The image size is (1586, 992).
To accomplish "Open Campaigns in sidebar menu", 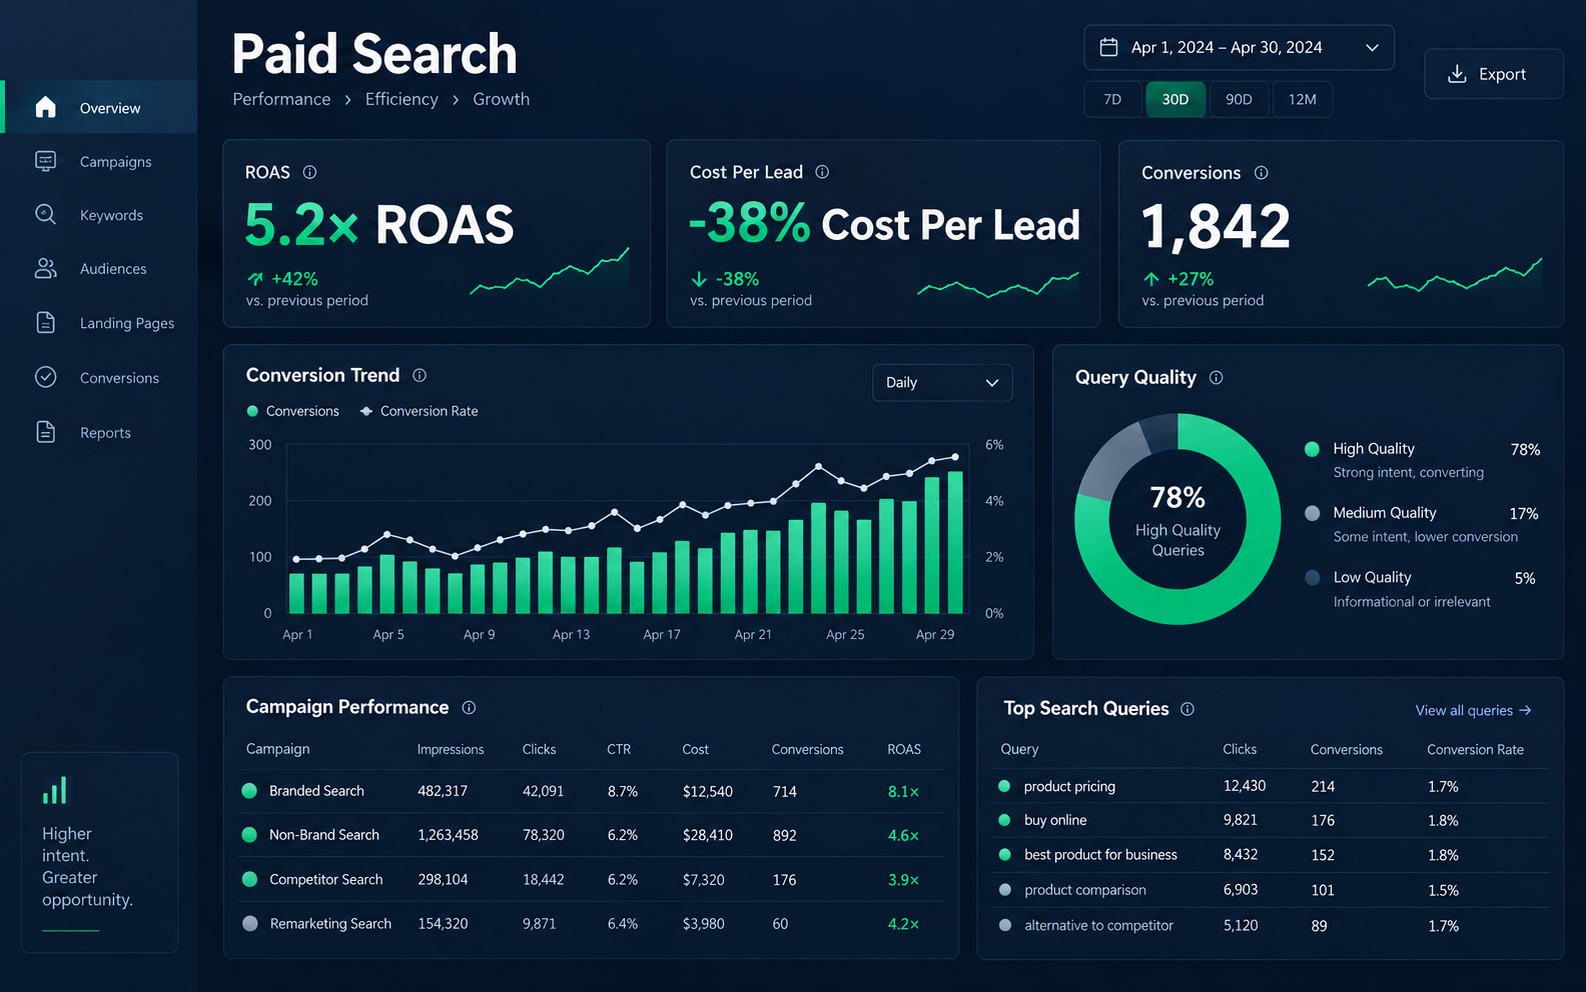I will click(99, 161).
